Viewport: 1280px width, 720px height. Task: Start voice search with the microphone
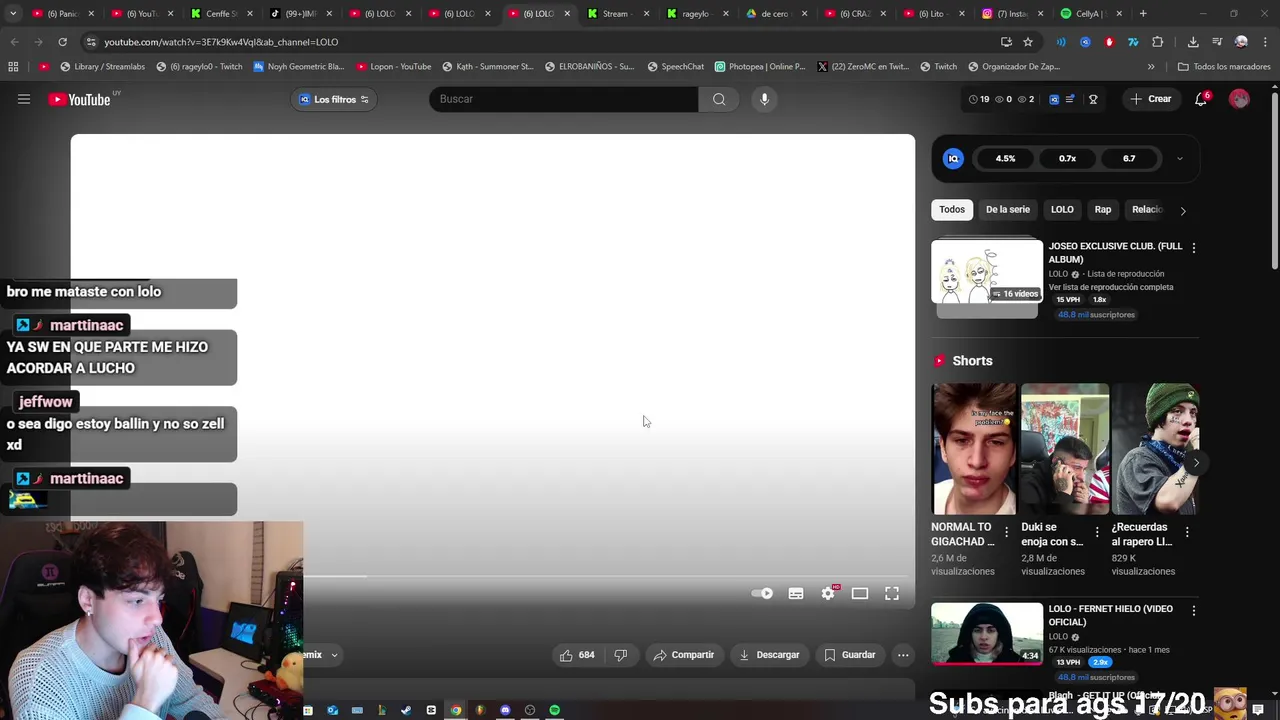(x=764, y=99)
